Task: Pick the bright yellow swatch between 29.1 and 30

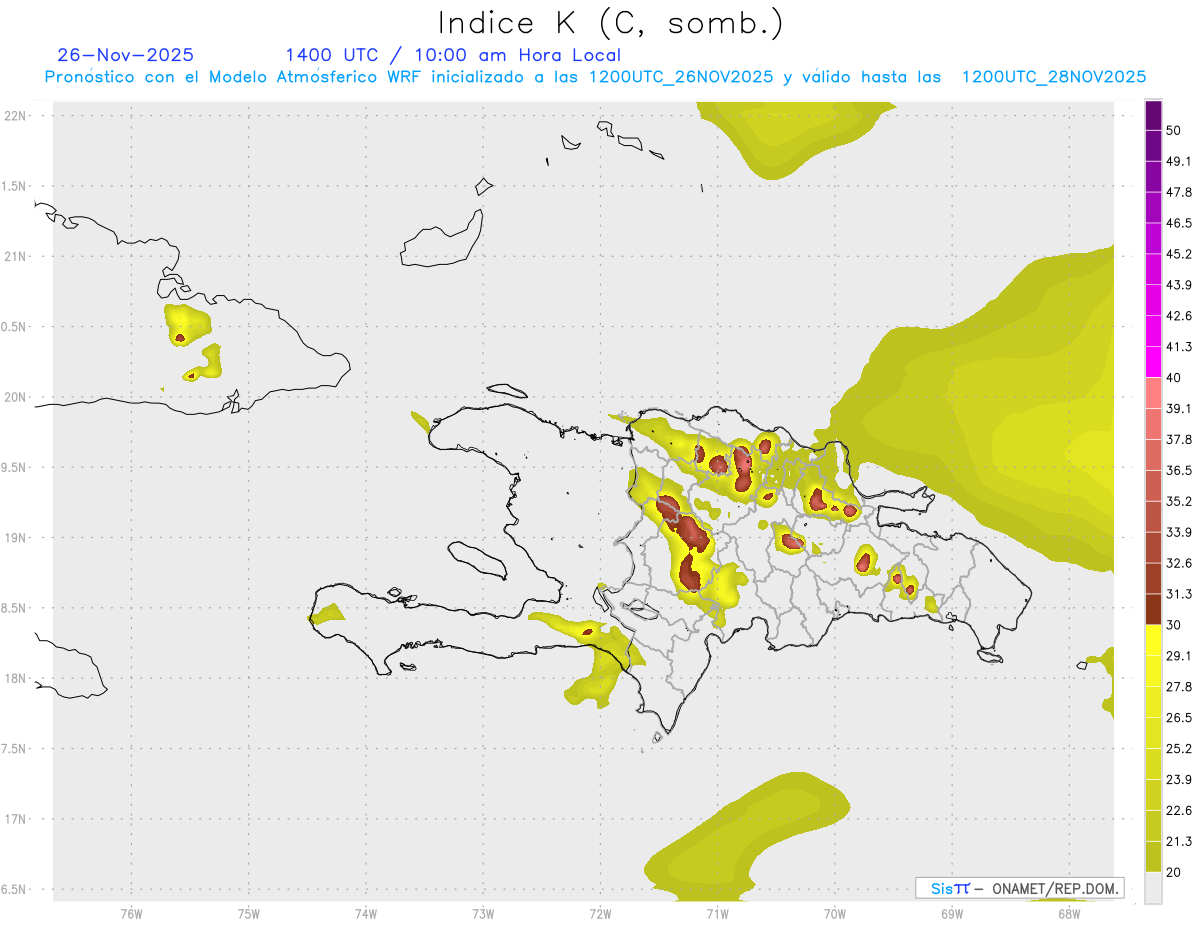Action: [1153, 640]
